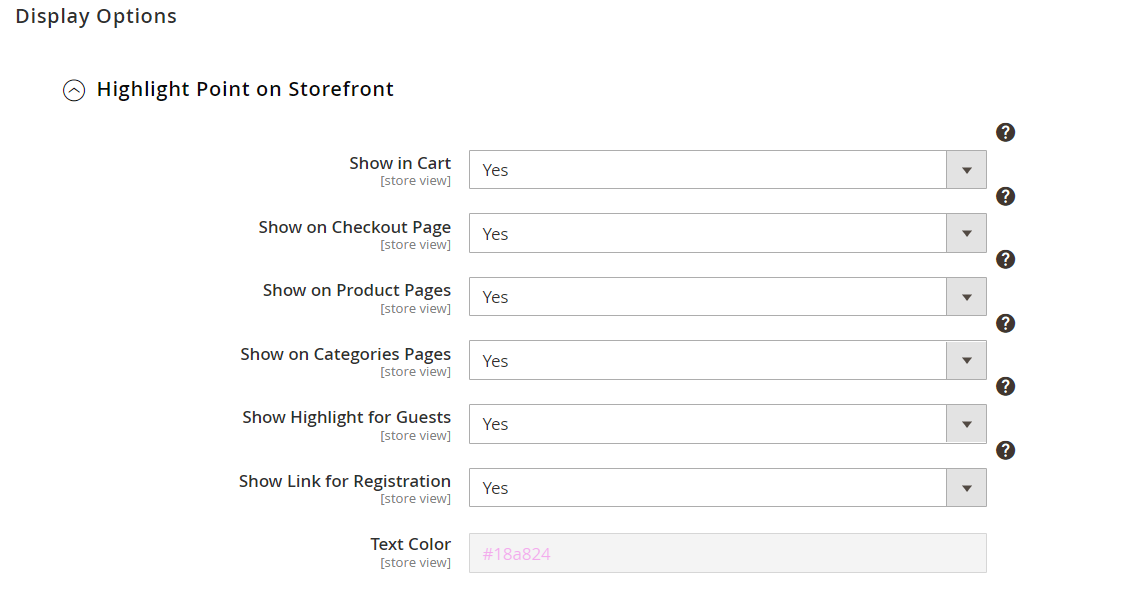Open the Show Highlight for Guests dropdown
The height and width of the screenshot is (593, 1145).
pos(727,424)
